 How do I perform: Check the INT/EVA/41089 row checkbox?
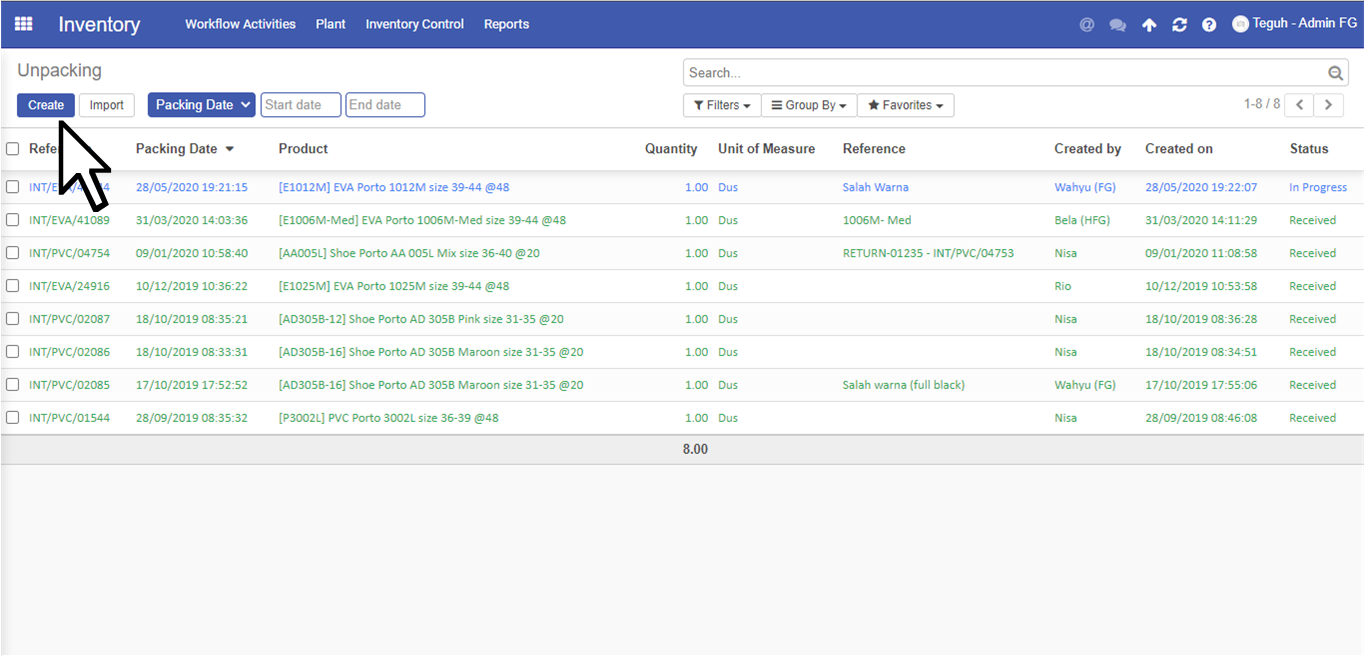click(x=13, y=220)
